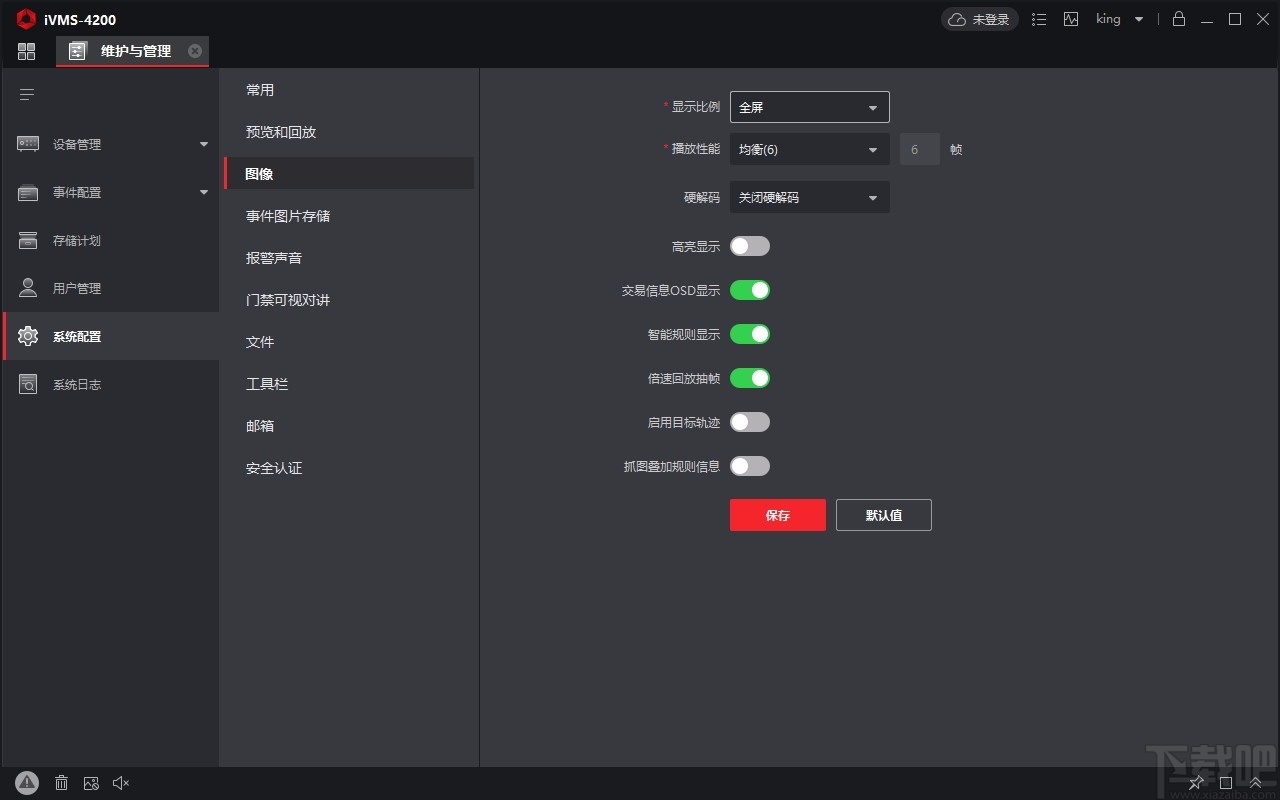View 系统日志 via its sidebar icon
Screen dimensions: 1280x800
[27, 384]
